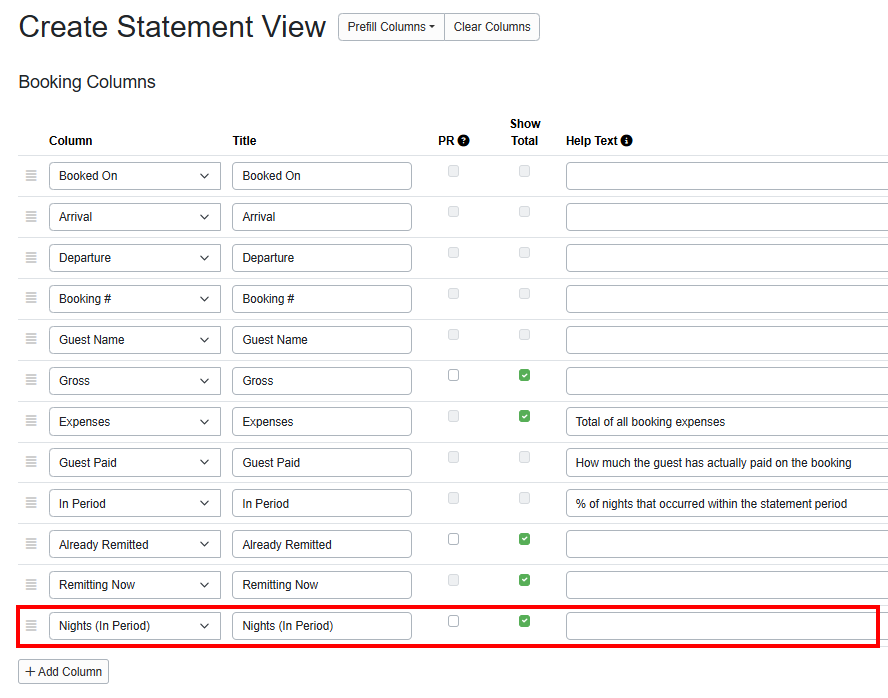This screenshot has width=888, height=698.
Task: Tick the PR checkbox for Nights (In Period)
Action: [453, 621]
